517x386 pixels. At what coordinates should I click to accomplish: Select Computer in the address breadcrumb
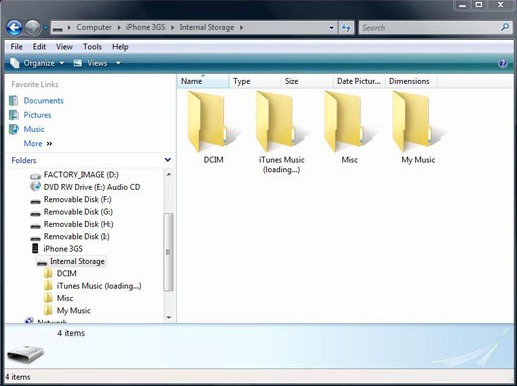[94, 27]
